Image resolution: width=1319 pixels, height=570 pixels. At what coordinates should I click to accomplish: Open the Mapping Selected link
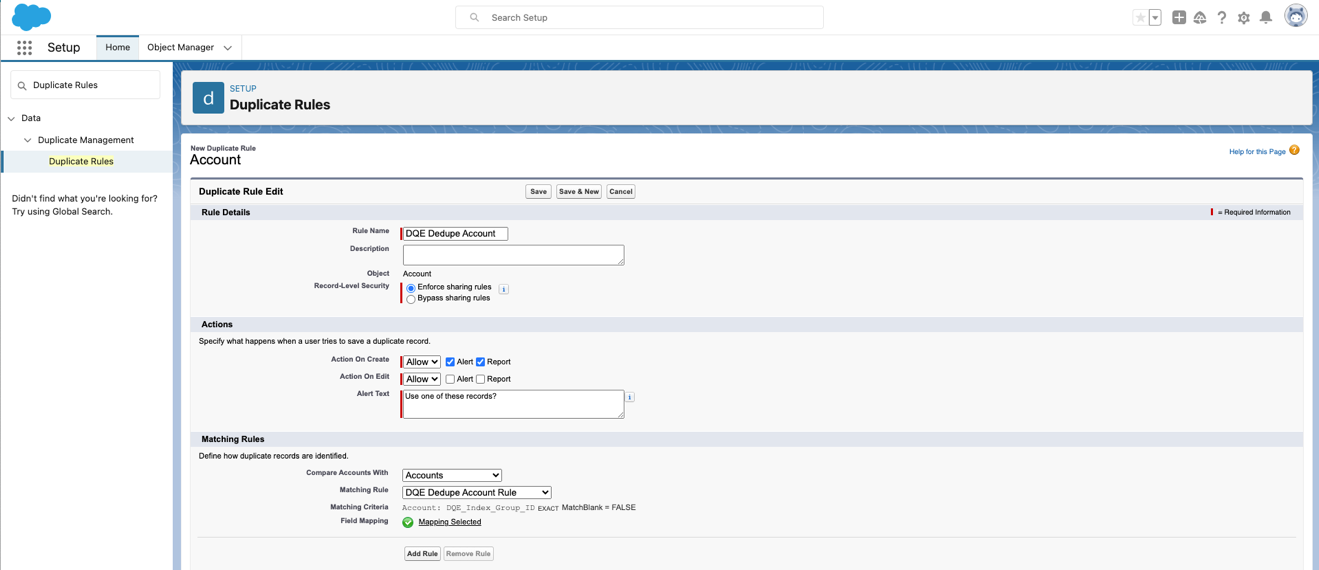click(450, 522)
